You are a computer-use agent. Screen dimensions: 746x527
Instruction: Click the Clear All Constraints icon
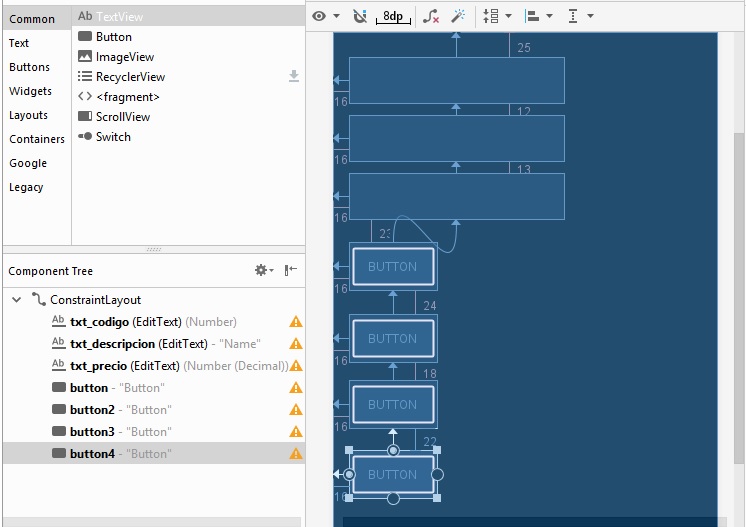(431, 16)
